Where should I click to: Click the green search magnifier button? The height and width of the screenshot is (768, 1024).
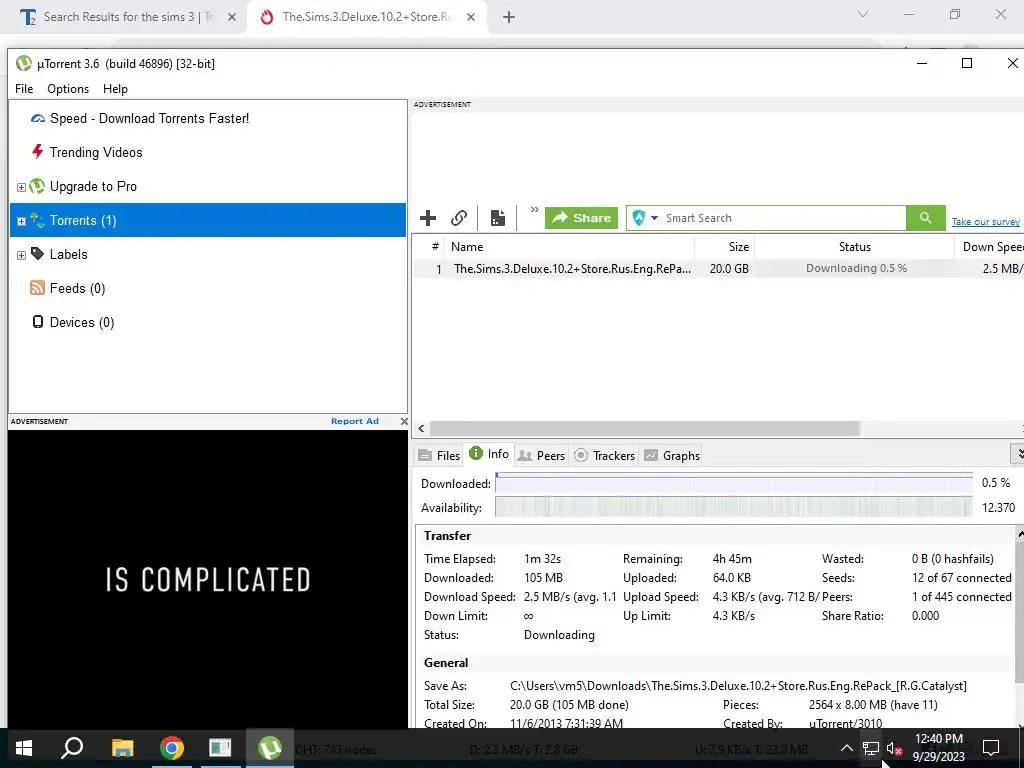coord(925,218)
